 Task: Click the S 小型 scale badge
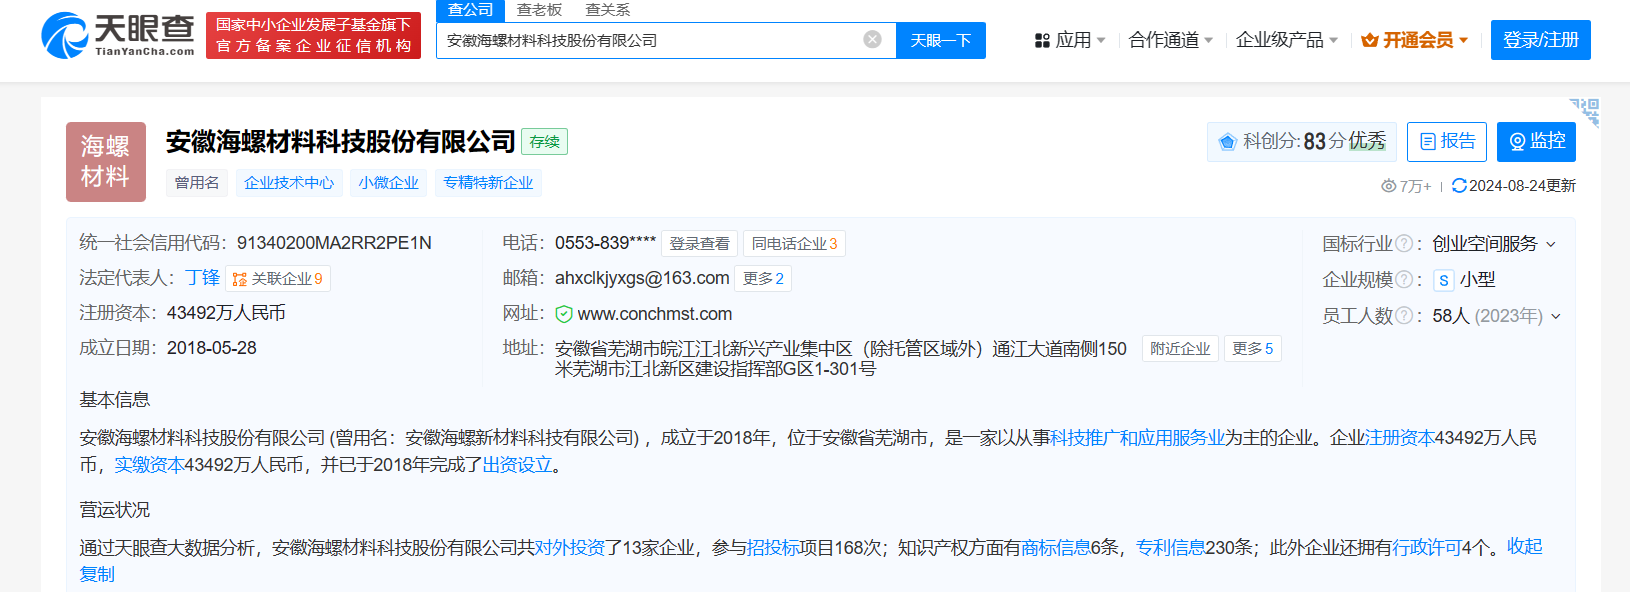1464,280
